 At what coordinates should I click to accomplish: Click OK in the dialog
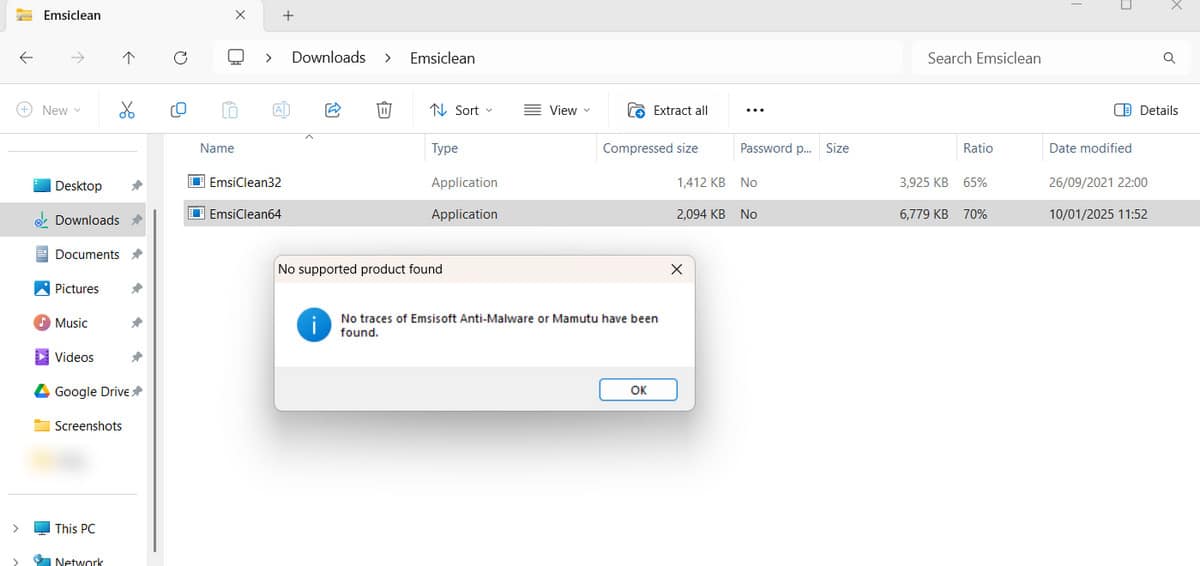coord(638,390)
